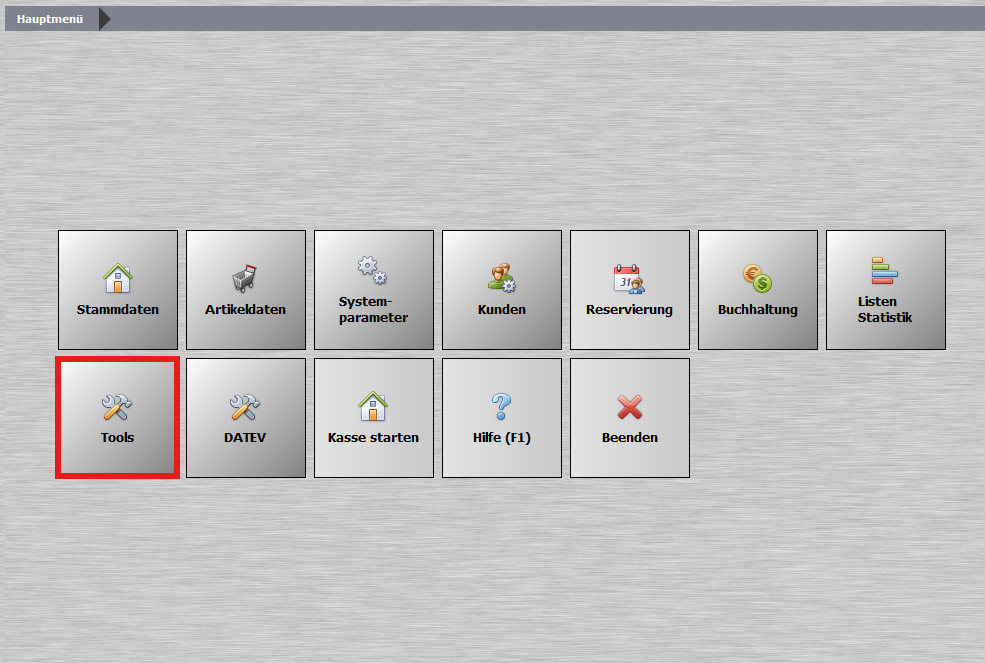Select the bar chart icon for Listen Statistik
The height and width of the screenshot is (663, 985).
885,270
